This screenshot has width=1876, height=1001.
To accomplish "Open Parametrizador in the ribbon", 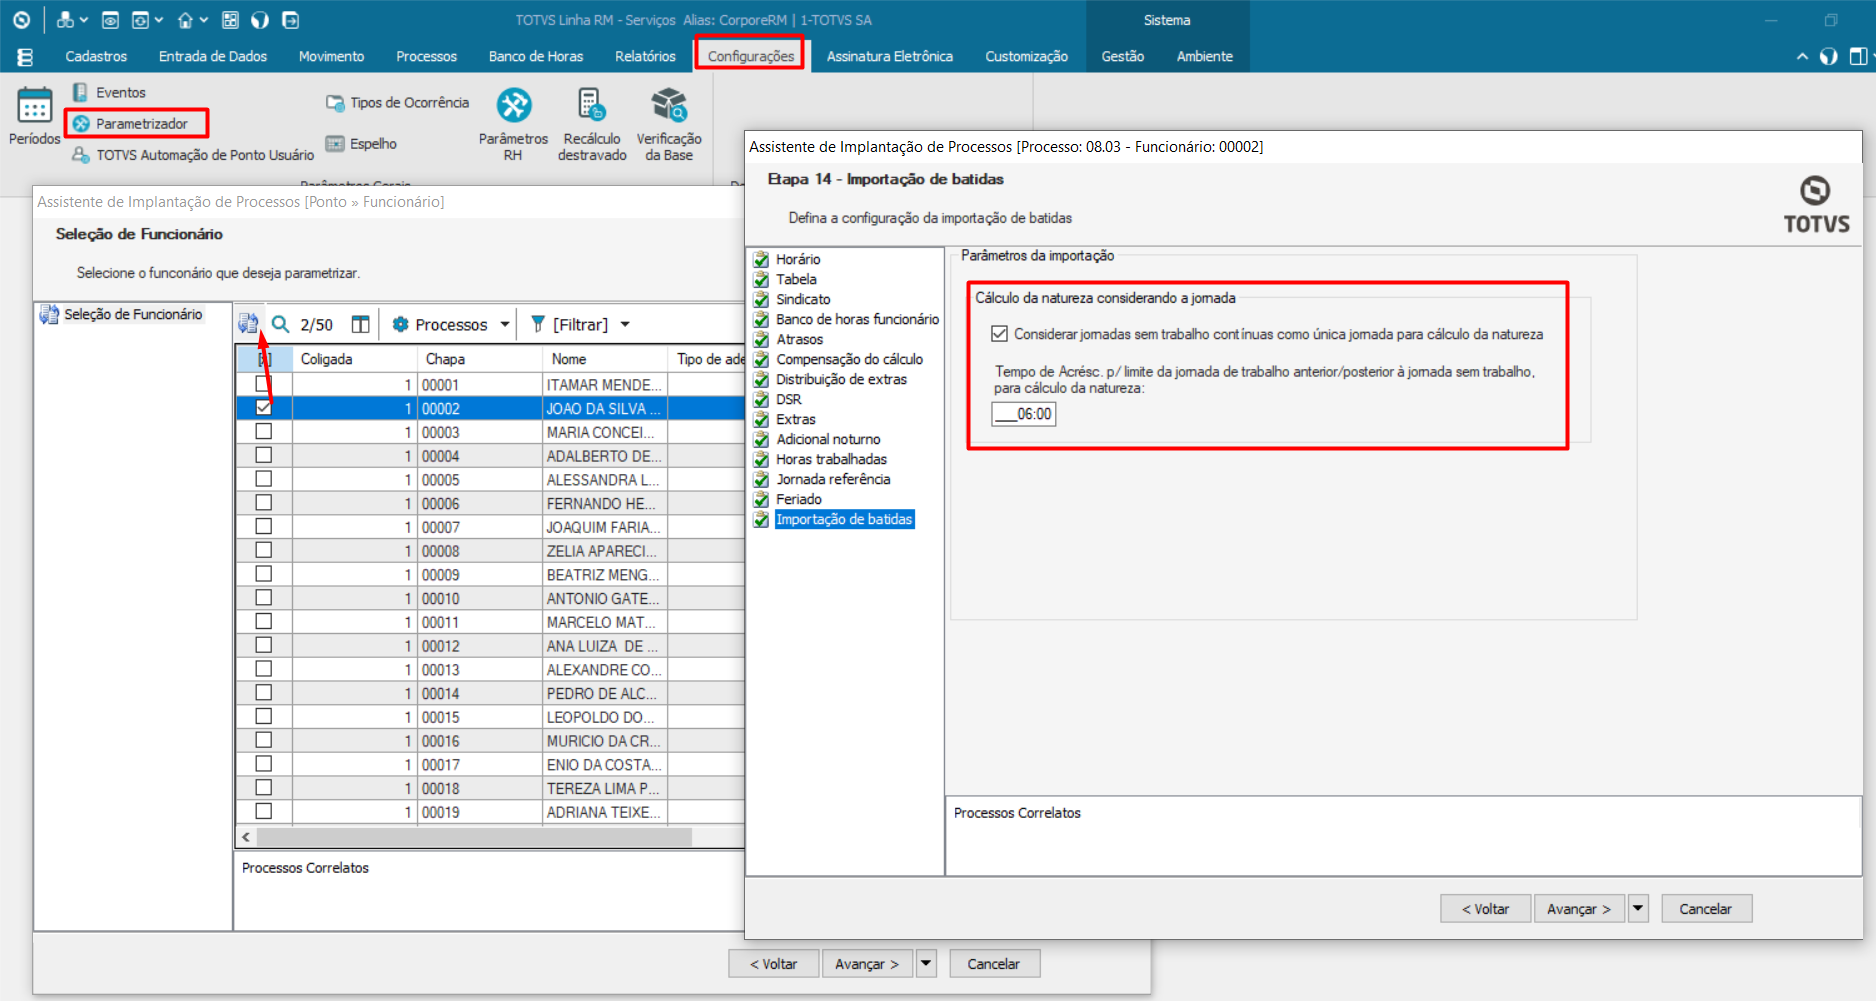I will tap(130, 123).
